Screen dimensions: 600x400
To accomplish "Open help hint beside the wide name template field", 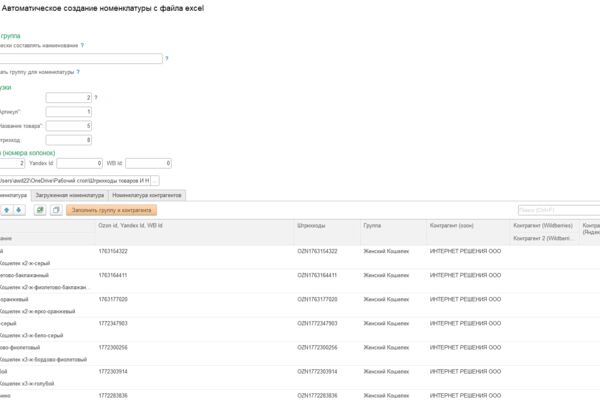I will 166,59.
